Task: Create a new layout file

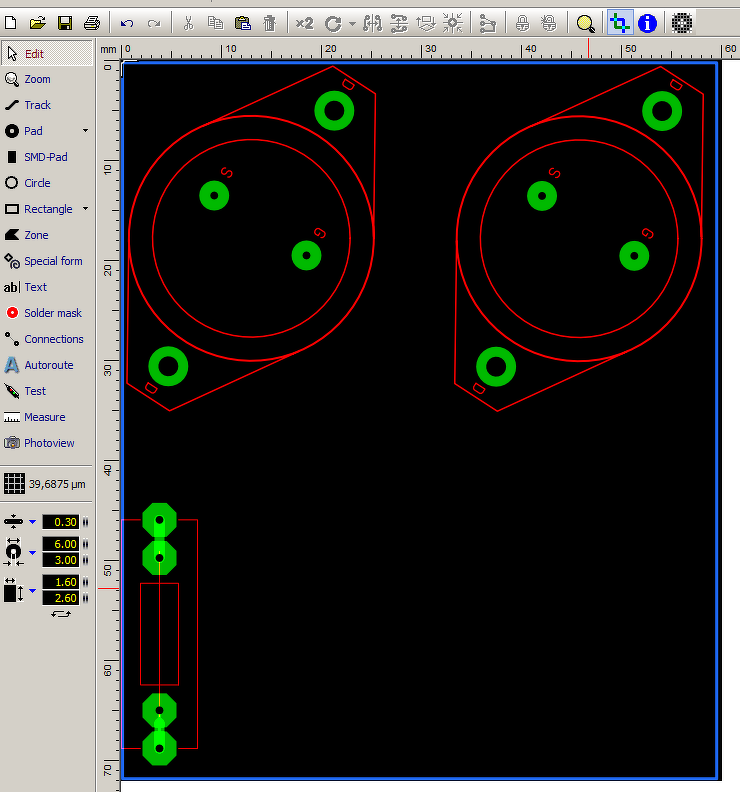Action: point(11,23)
